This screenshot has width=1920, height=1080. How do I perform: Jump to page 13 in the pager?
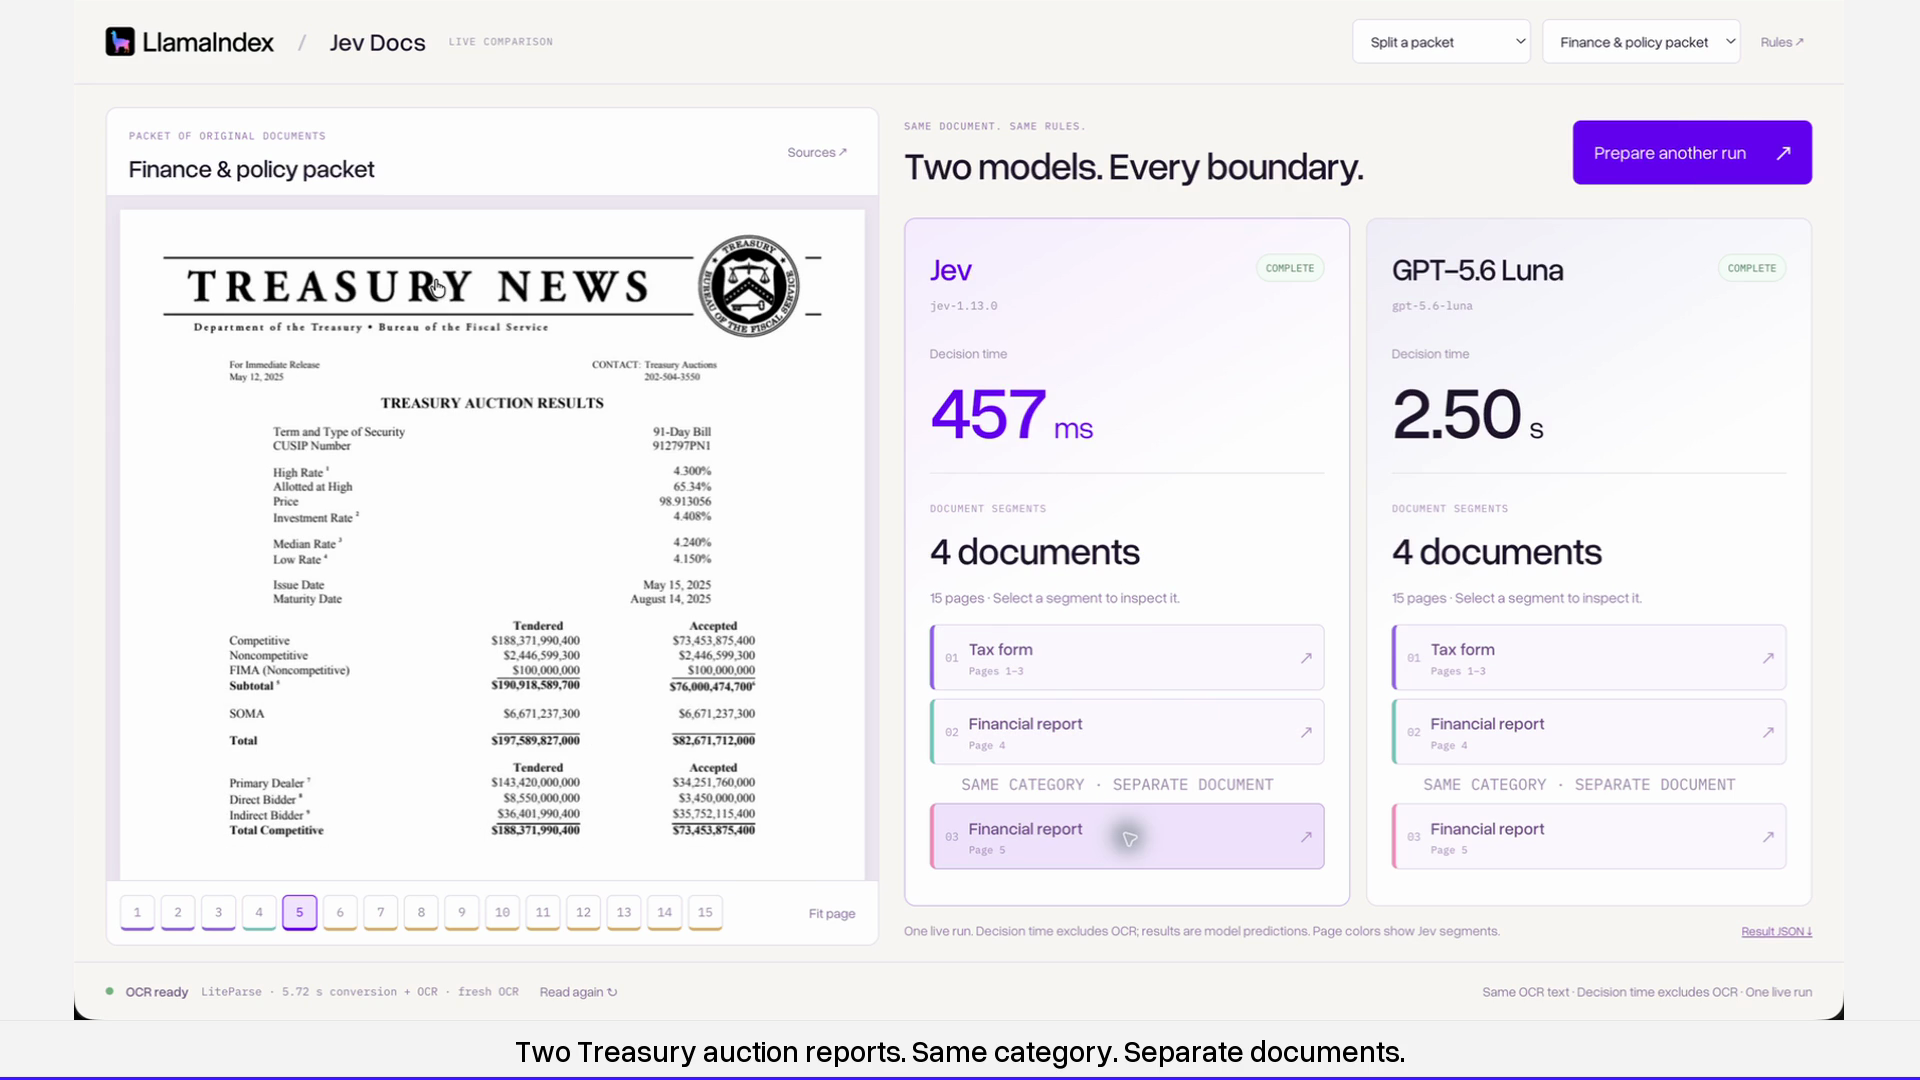(624, 912)
